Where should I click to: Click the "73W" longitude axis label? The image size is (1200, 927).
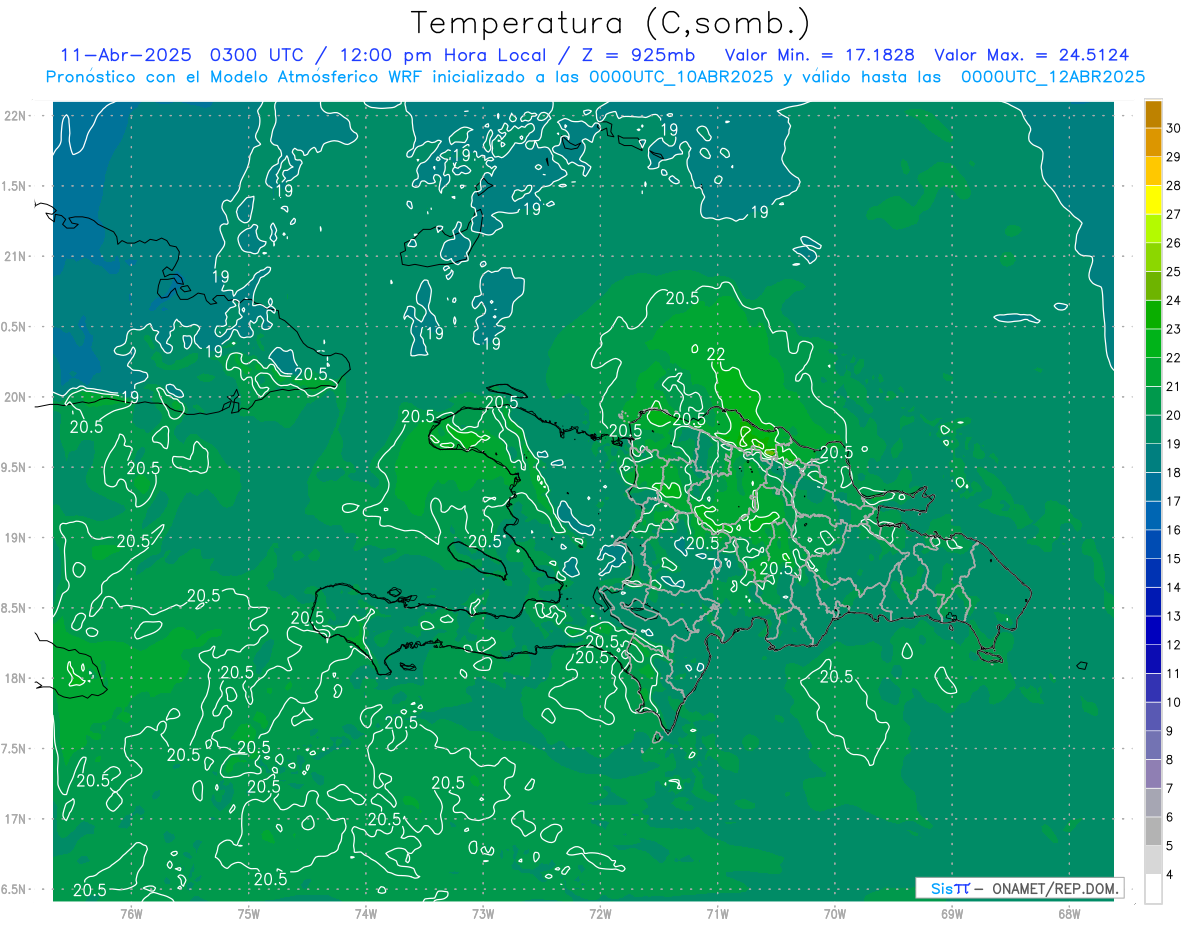point(483,913)
